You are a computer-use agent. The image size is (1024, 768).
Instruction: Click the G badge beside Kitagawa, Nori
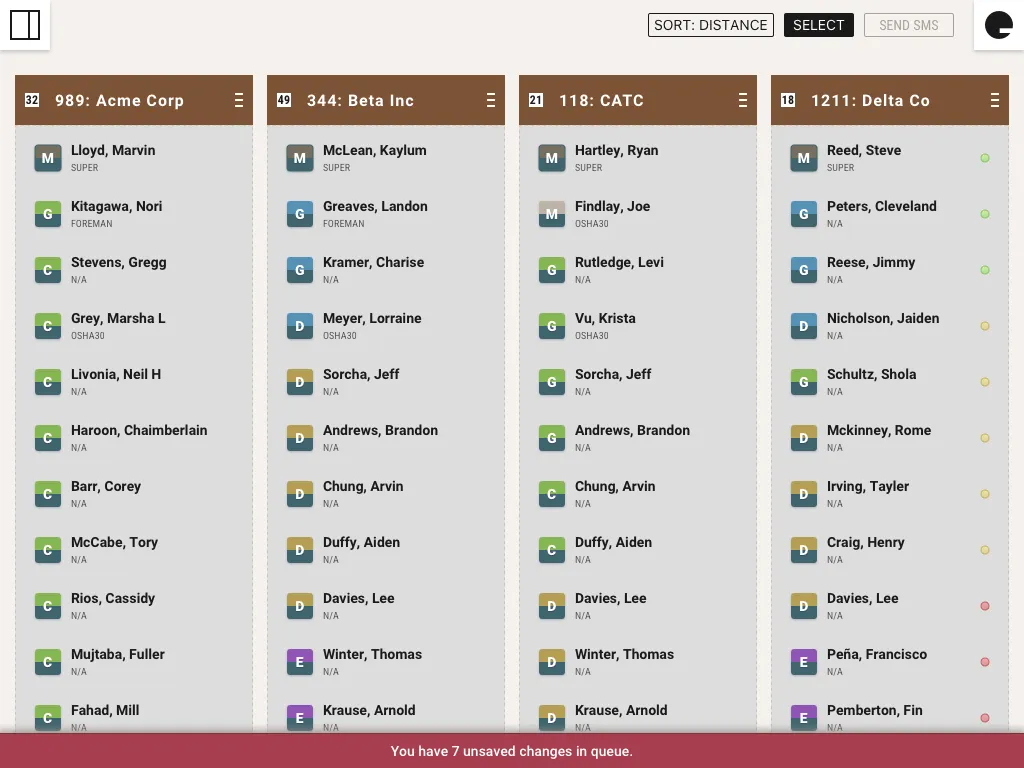pyautogui.click(x=48, y=214)
